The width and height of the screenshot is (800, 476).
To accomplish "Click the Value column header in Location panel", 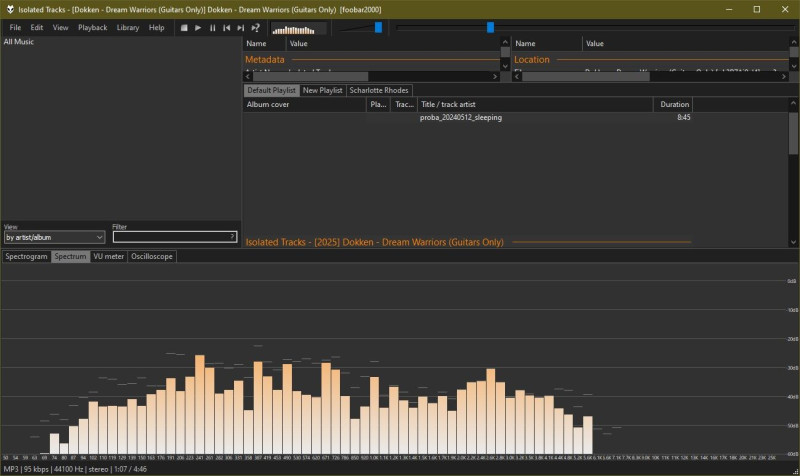I will click(685, 44).
